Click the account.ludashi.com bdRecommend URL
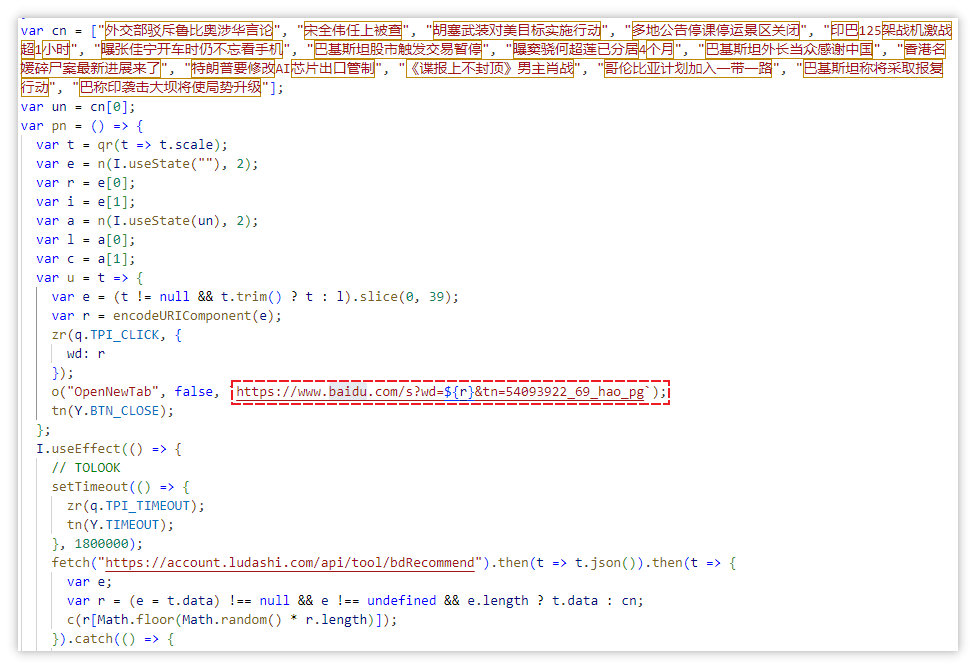The width and height of the screenshot is (976, 669). (x=290, y=563)
